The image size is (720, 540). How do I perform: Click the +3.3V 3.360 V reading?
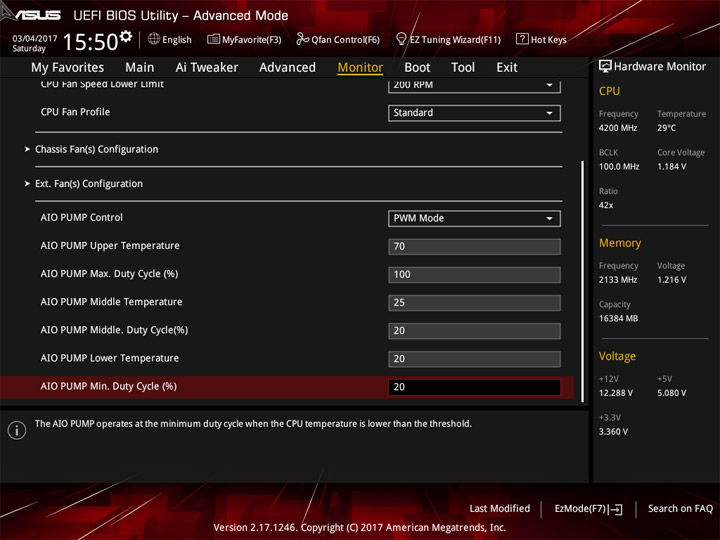point(613,432)
